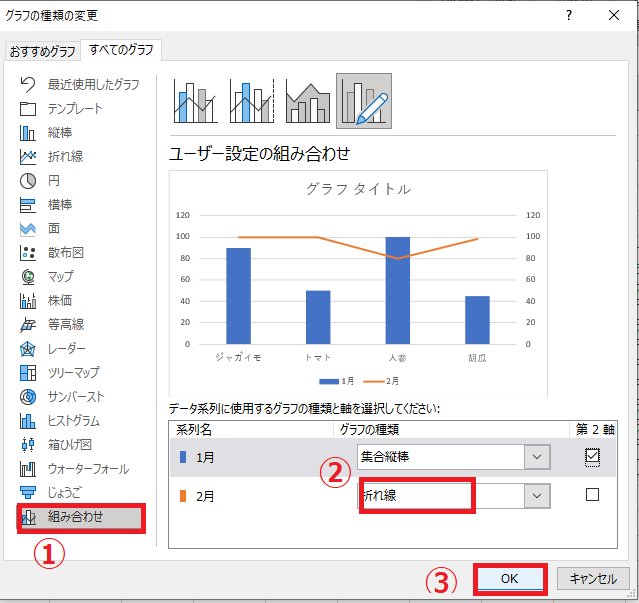The width and height of the screenshot is (639, 603).
Task: Switch to the すべてのグラフ tab
Action: [121, 50]
